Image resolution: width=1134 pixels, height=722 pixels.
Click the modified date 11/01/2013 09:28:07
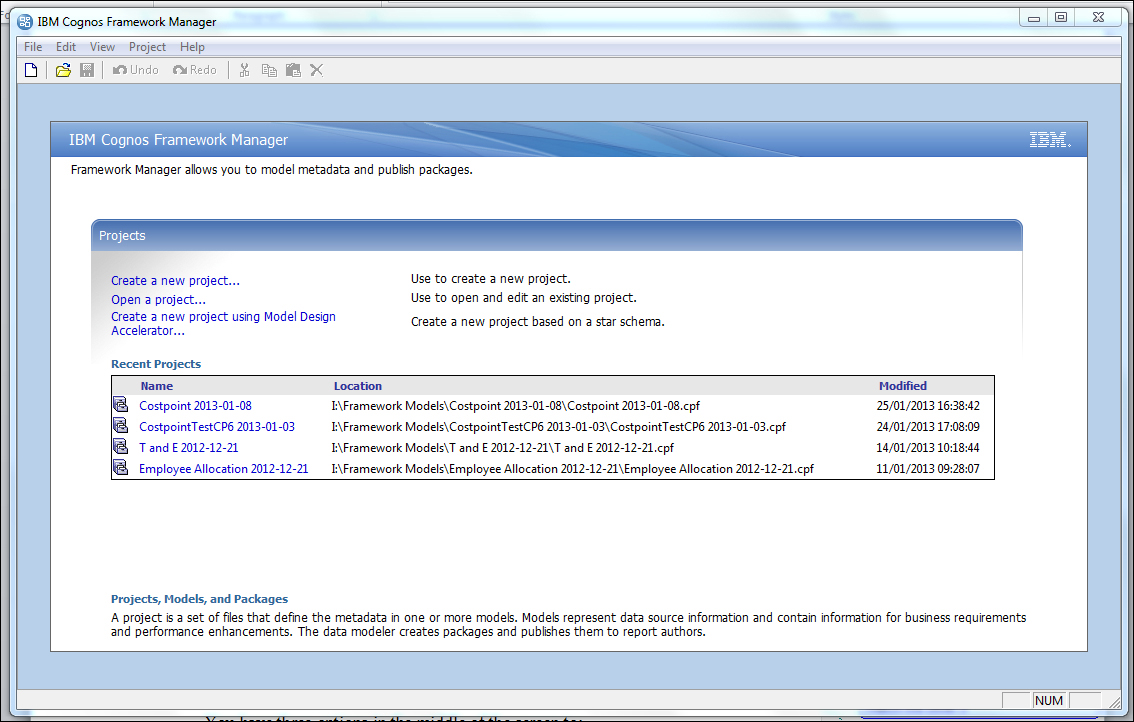pos(928,469)
